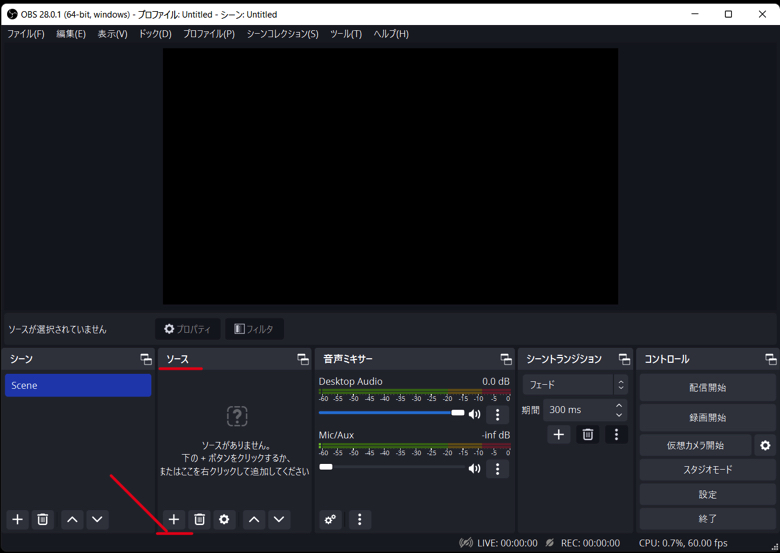Open the プロファイル(P) menu
This screenshot has width=780, height=553.
coord(209,34)
